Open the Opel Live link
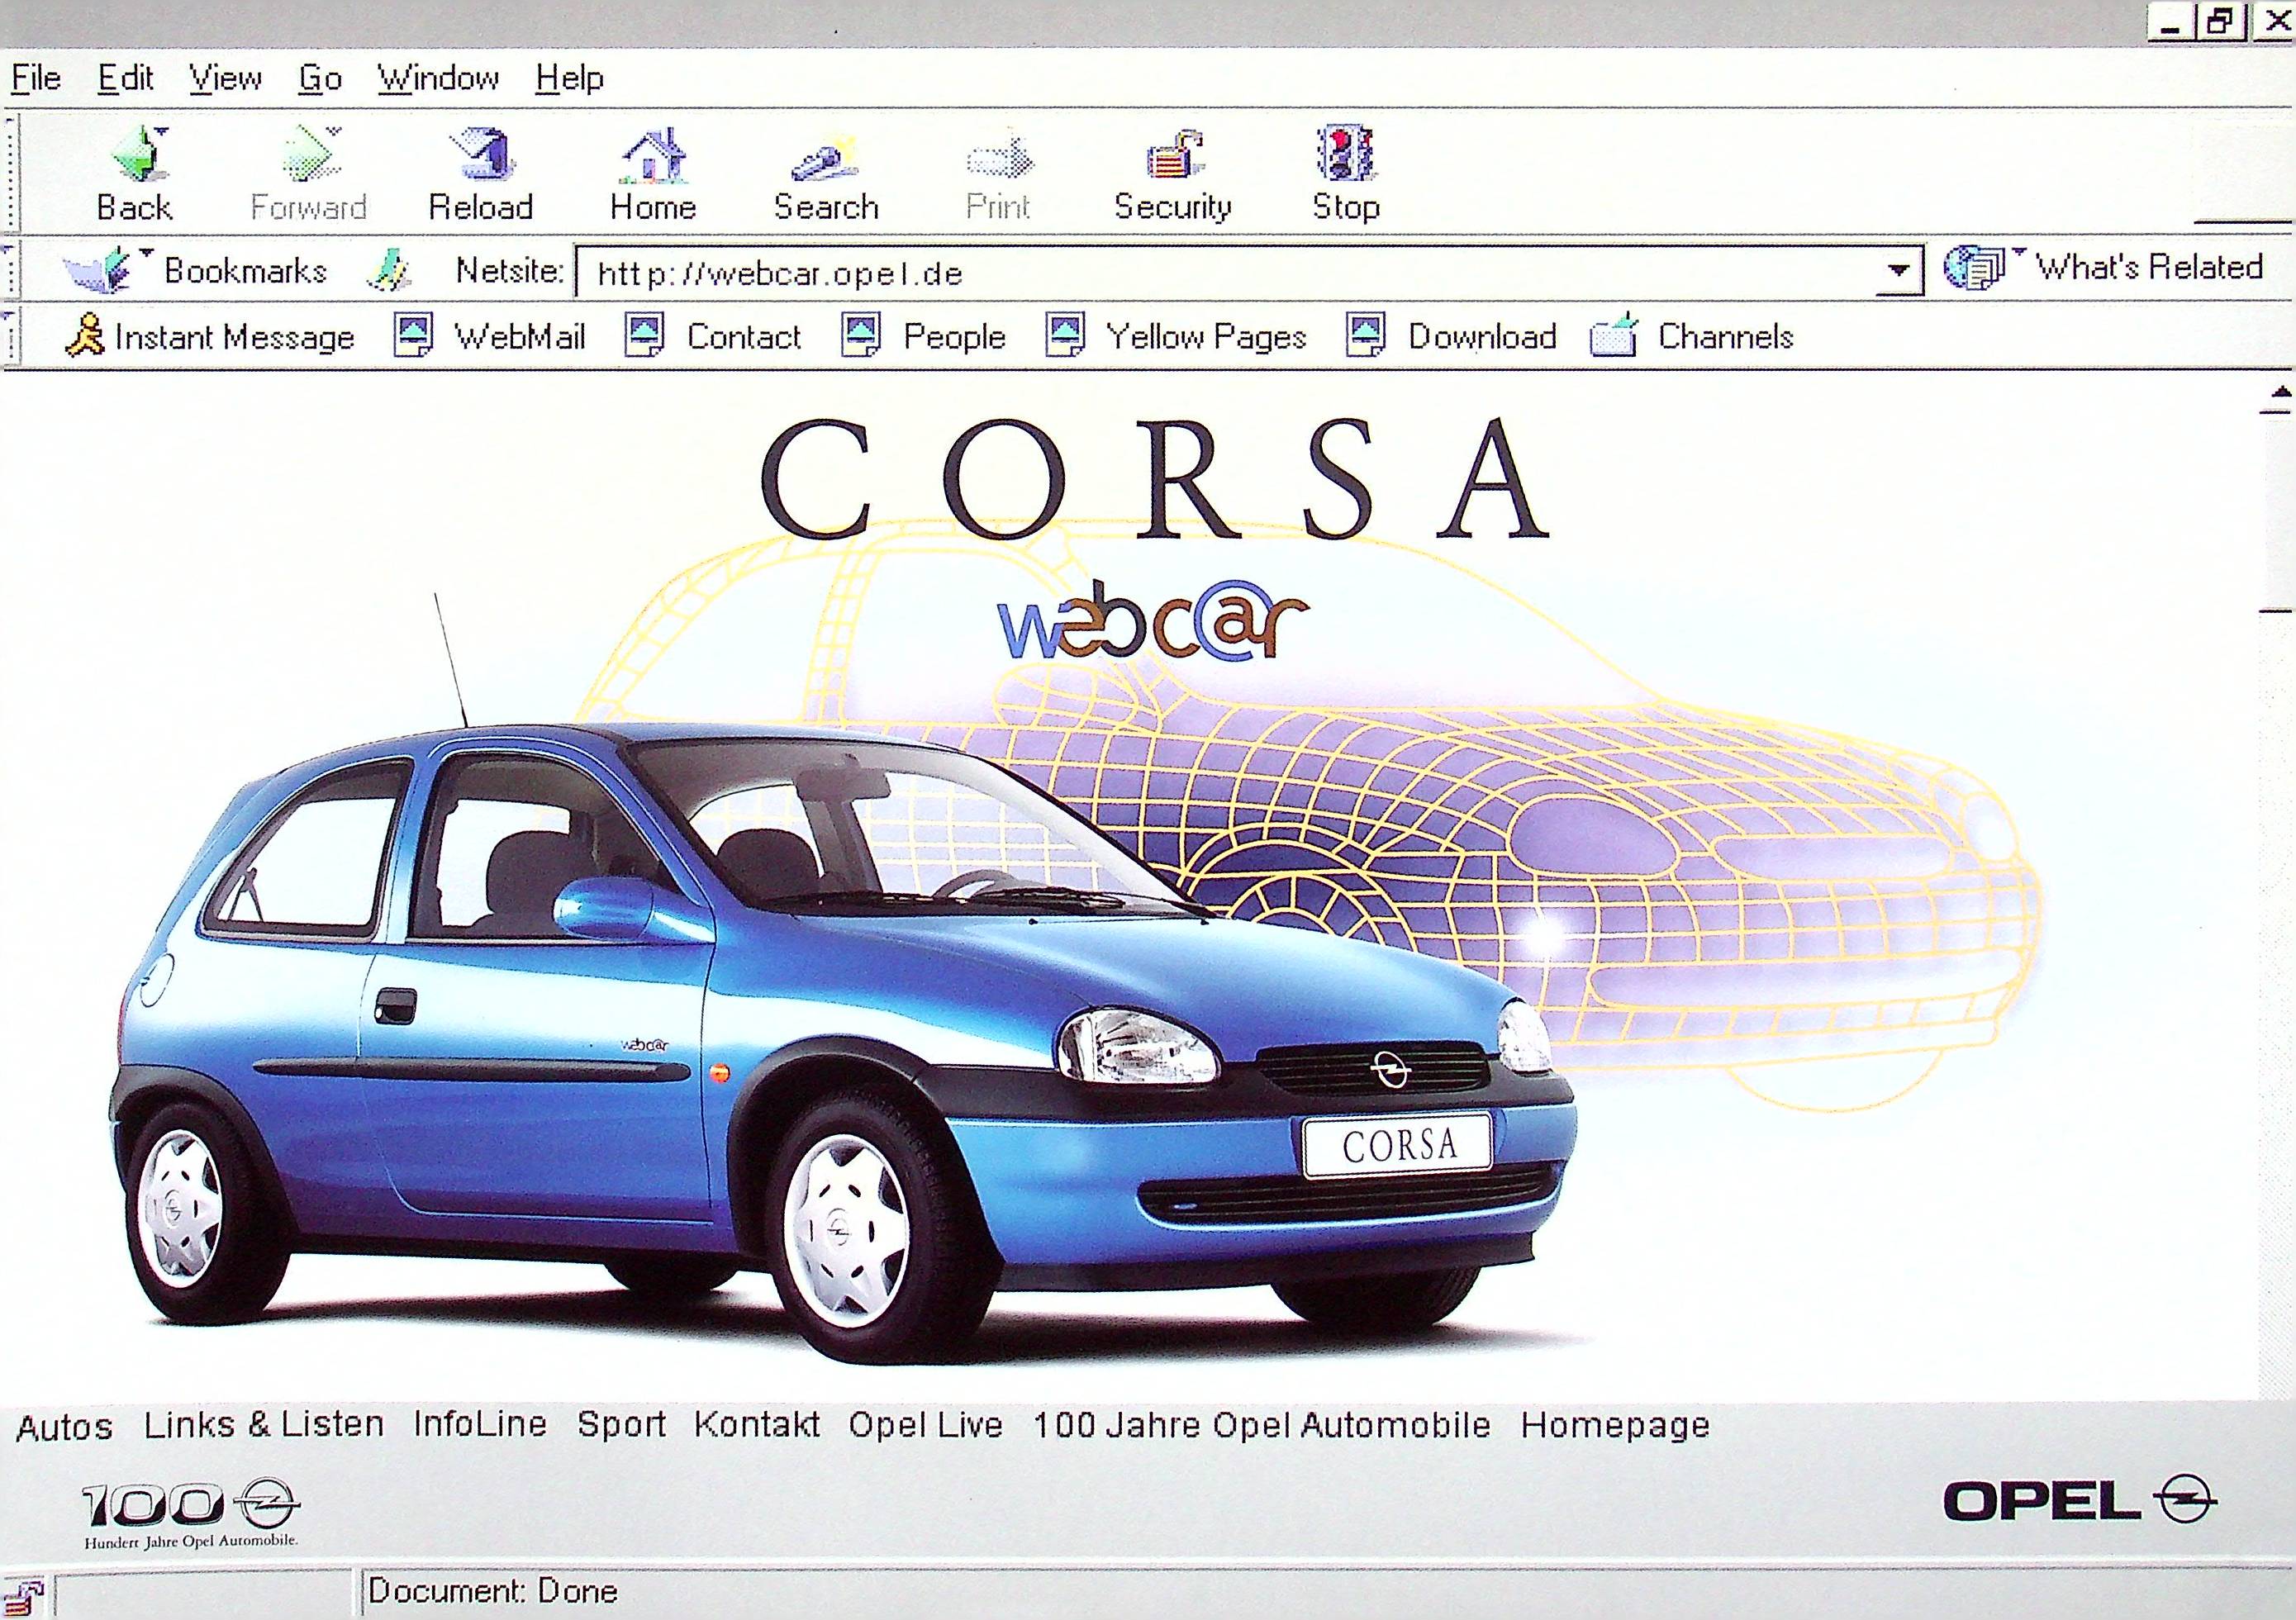 [925, 1424]
